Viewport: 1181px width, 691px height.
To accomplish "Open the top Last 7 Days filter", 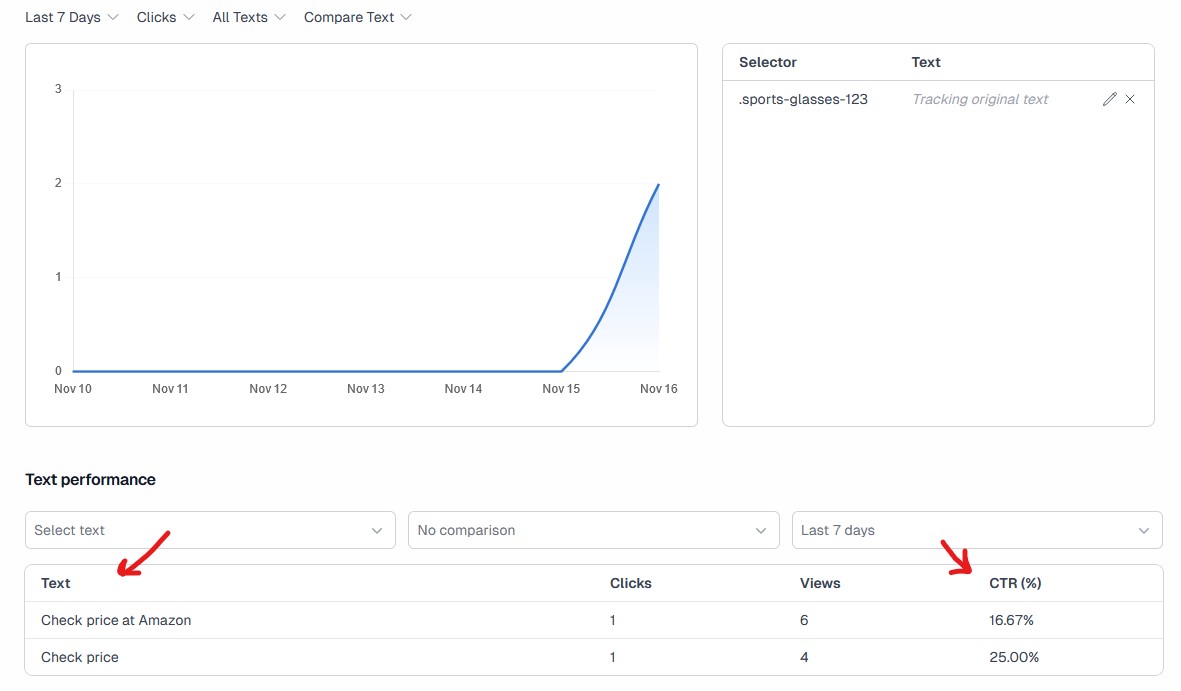I will (71, 17).
